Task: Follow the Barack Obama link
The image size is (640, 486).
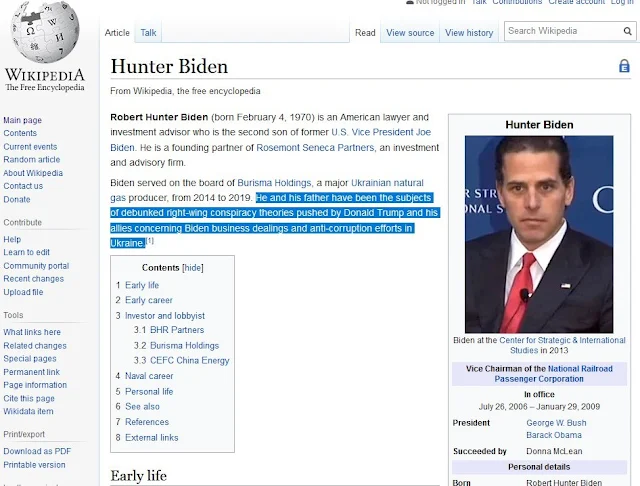Action: (553, 435)
